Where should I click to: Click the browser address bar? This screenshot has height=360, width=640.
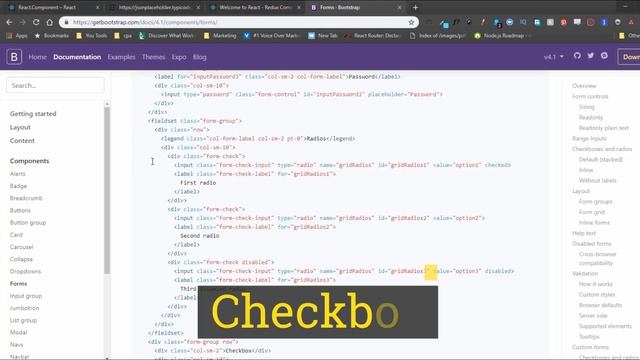[239, 22]
